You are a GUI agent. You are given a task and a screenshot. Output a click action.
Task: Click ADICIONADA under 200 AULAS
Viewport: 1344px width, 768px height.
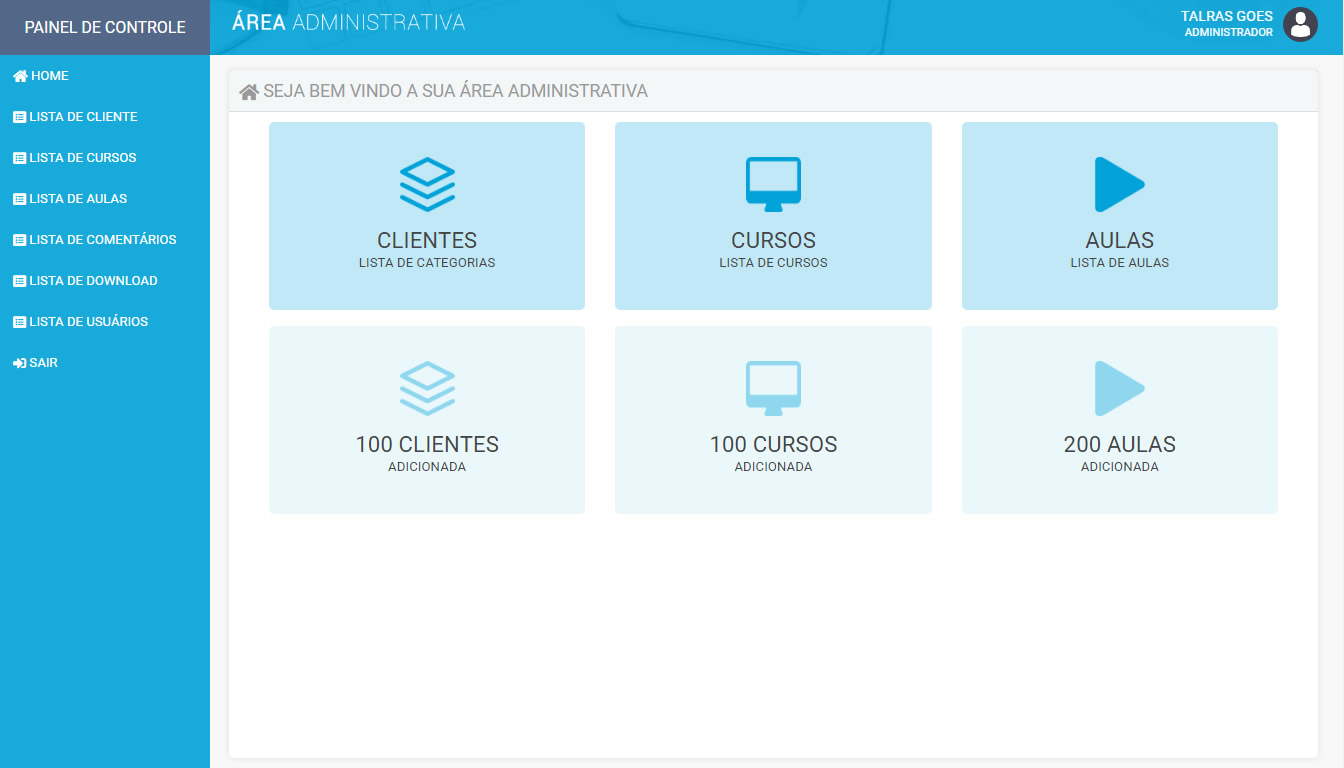pos(1119,467)
